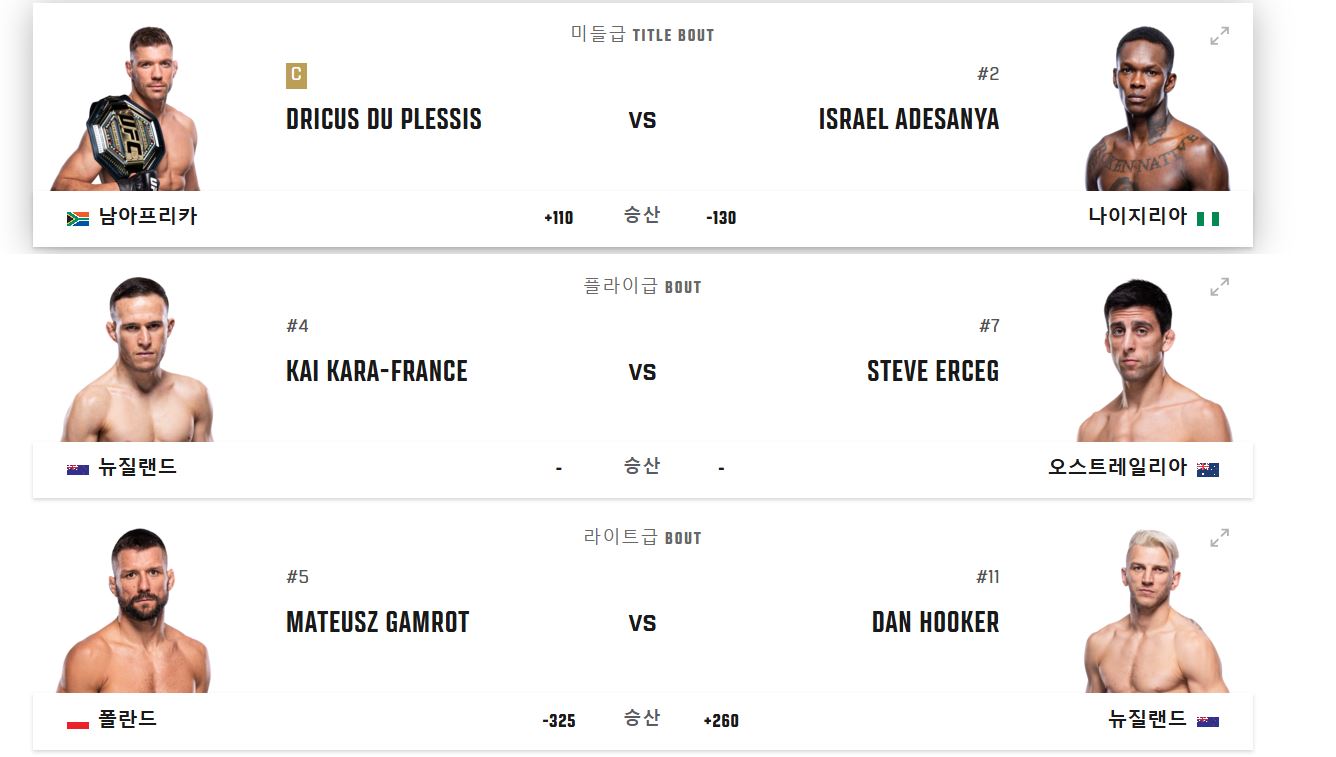The height and width of the screenshot is (757, 1336).
Task: Select the New Zealand flag beside Kara-France
Action: point(78,467)
